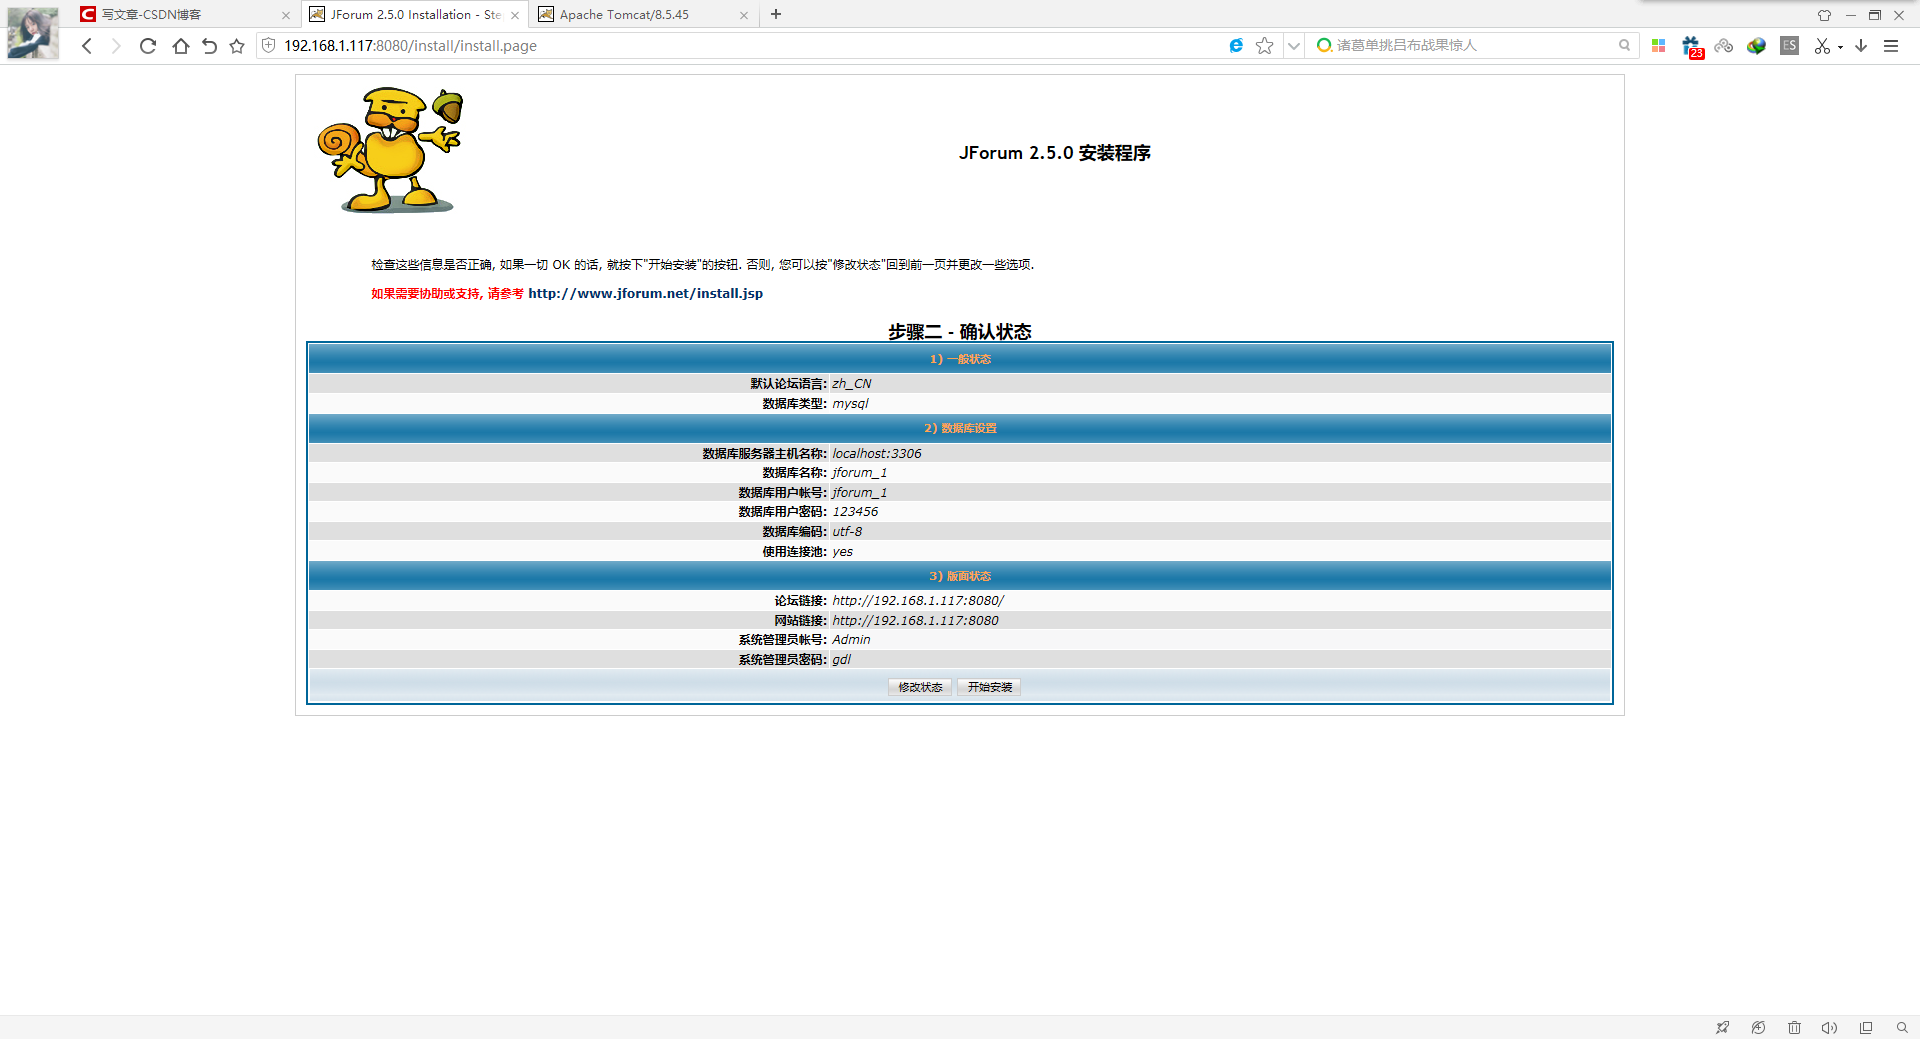
Task: Click the rocket accelerator icon in status bar
Action: pyautogui.click(x=1722, y=1027)
